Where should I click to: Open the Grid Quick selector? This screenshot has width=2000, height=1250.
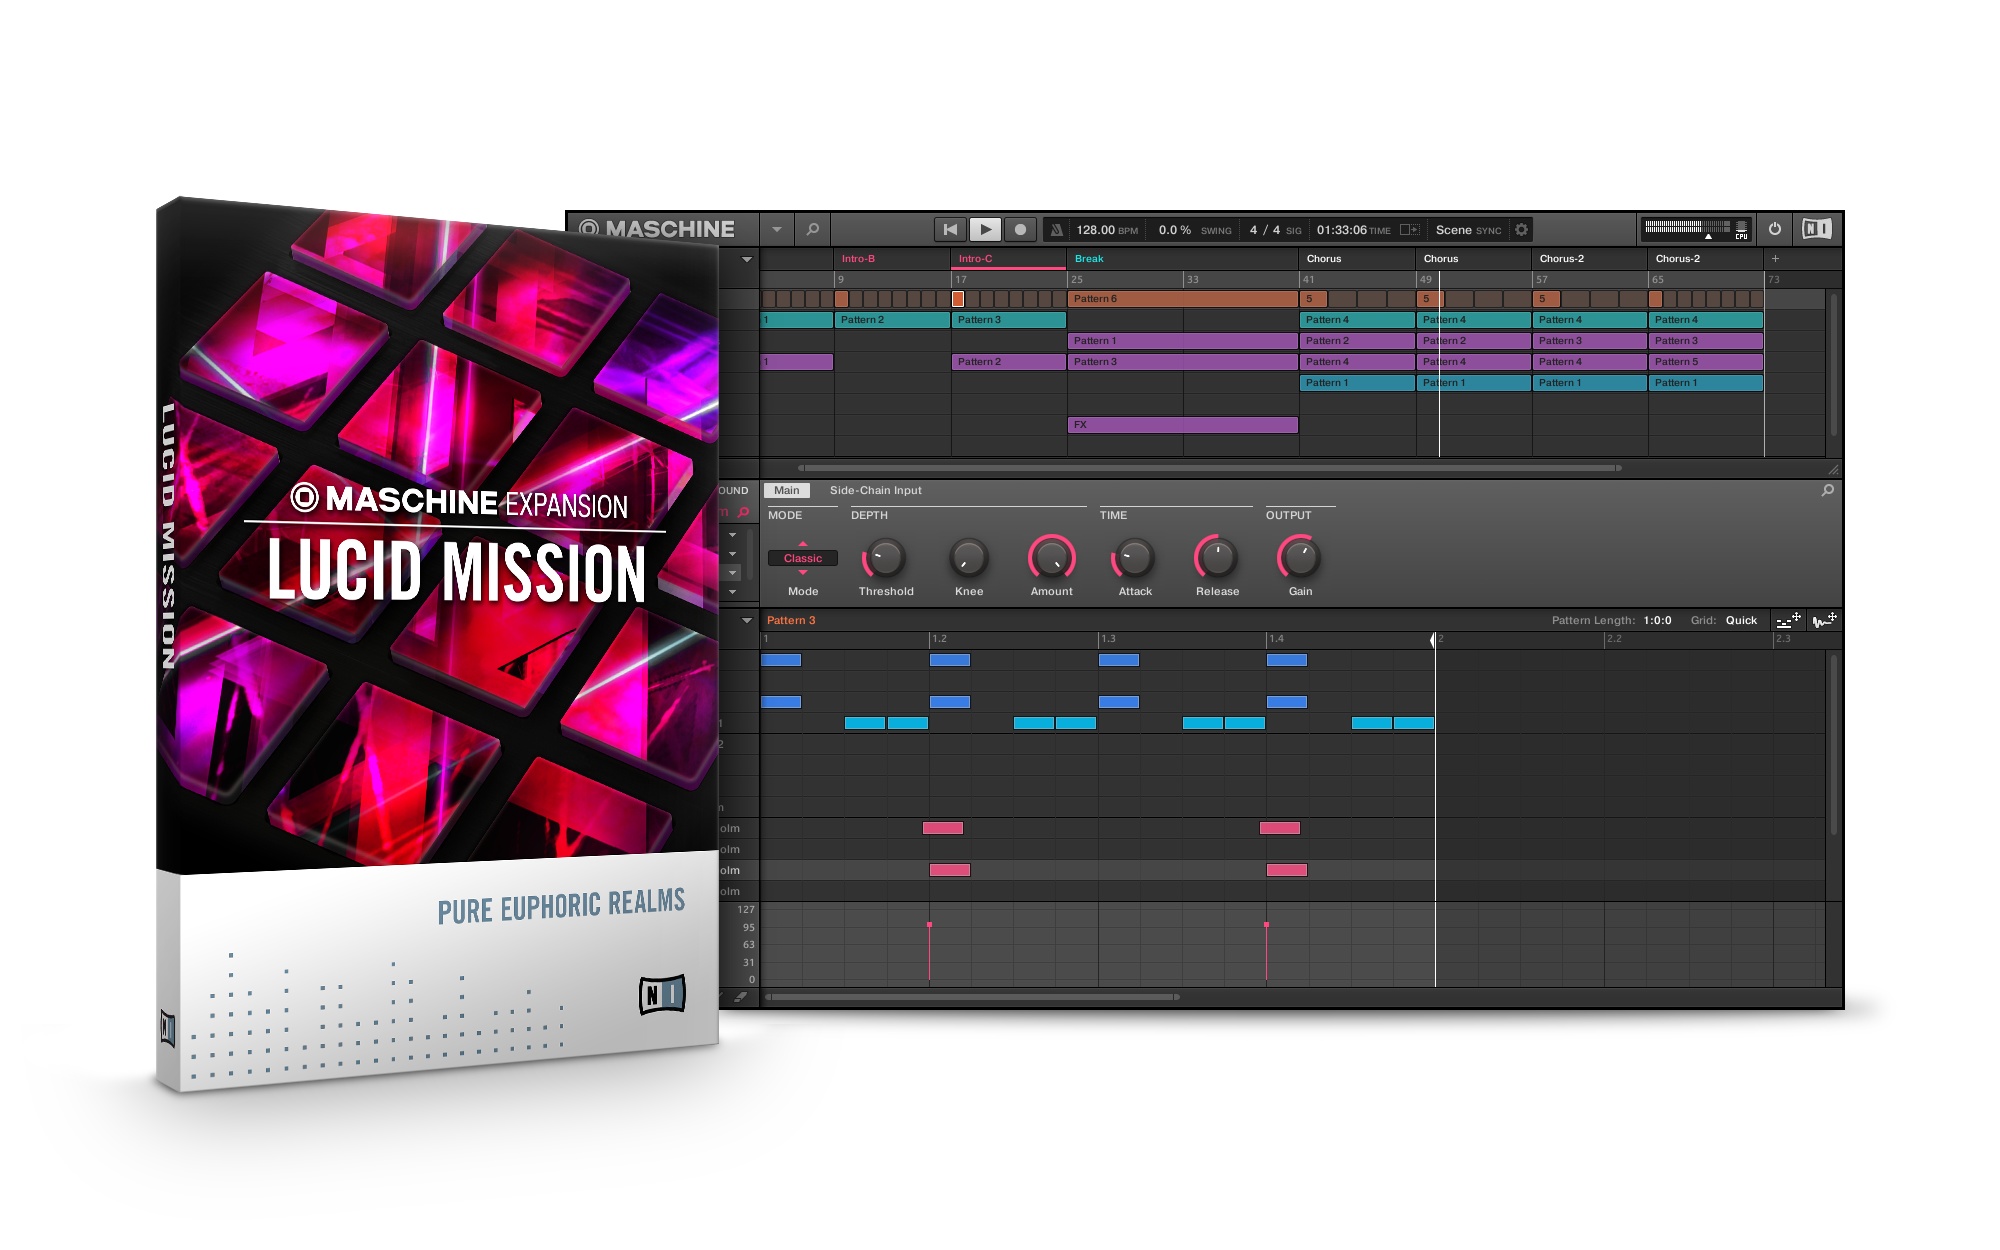1741,621
